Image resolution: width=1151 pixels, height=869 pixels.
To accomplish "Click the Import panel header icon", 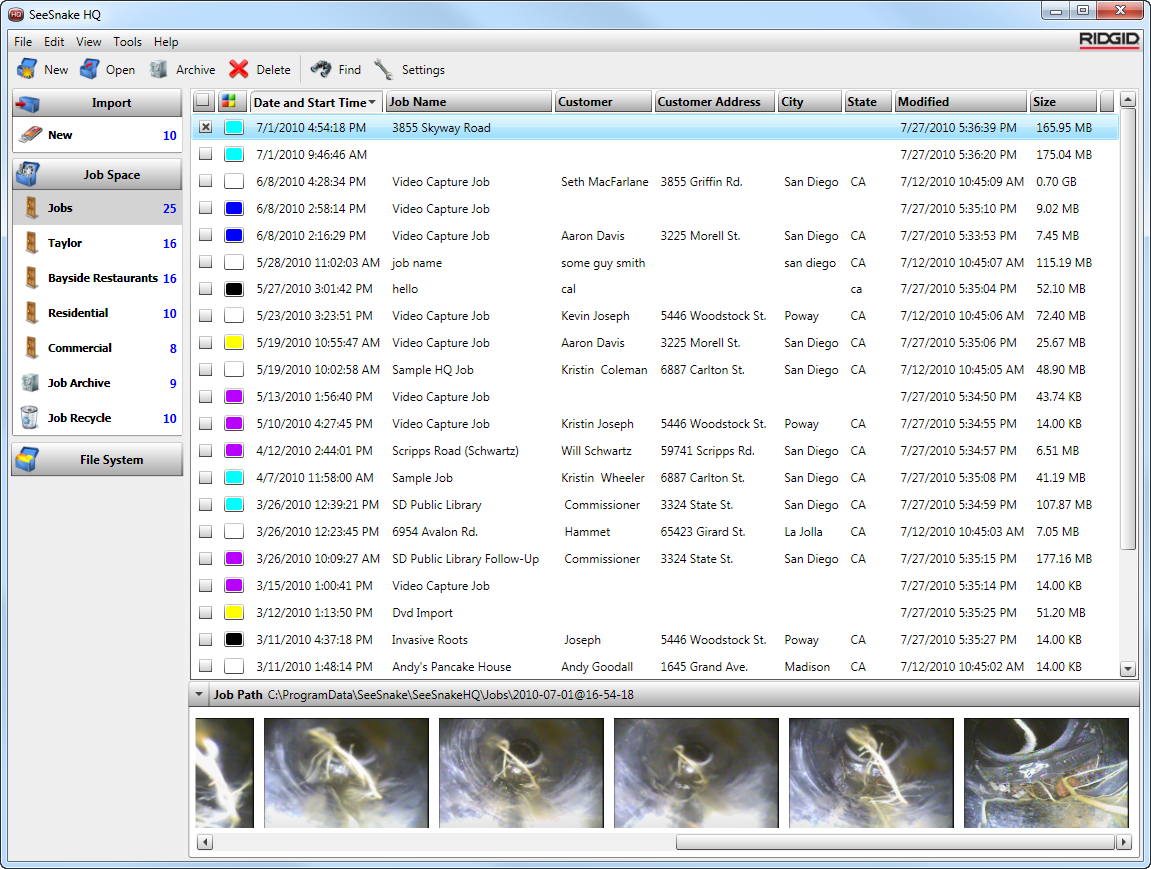I will (29, 103).
